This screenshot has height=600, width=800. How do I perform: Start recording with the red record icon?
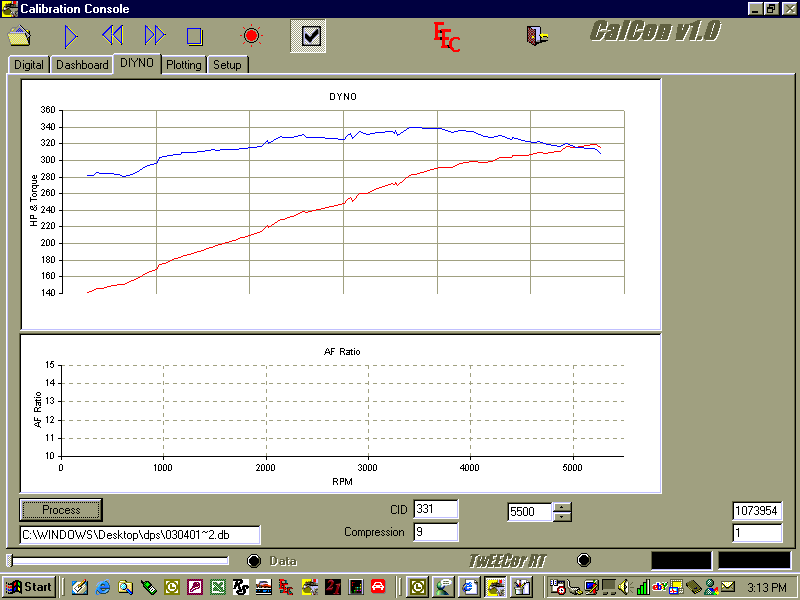click(251, 36)
